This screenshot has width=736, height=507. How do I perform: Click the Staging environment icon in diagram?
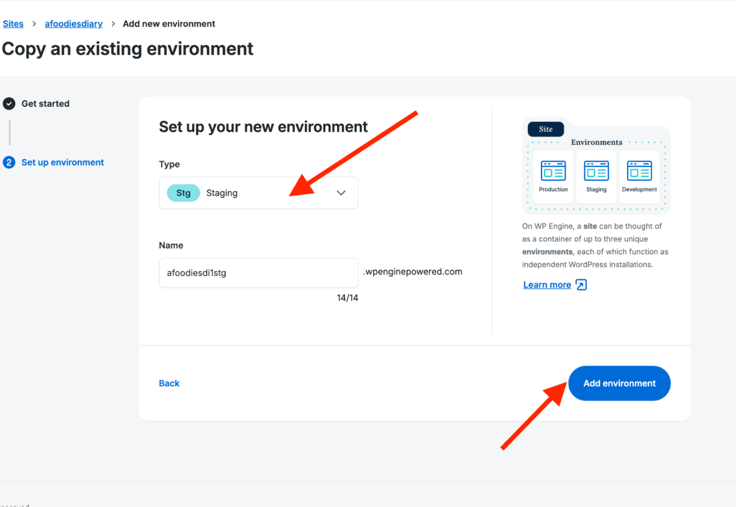click(597, 171)
